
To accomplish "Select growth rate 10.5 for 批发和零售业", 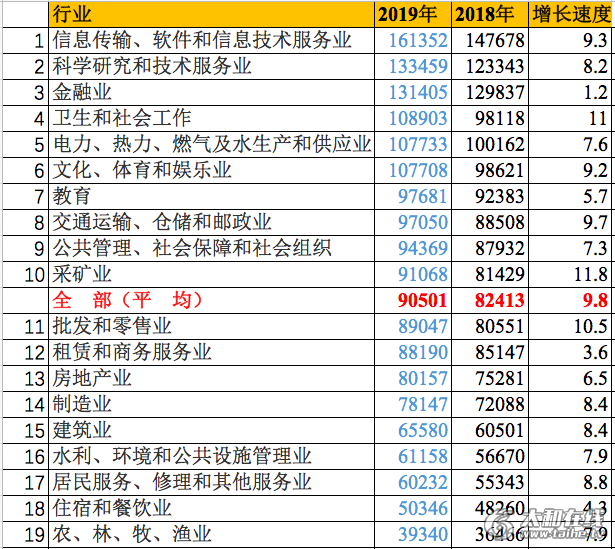I will coord(571,326).
